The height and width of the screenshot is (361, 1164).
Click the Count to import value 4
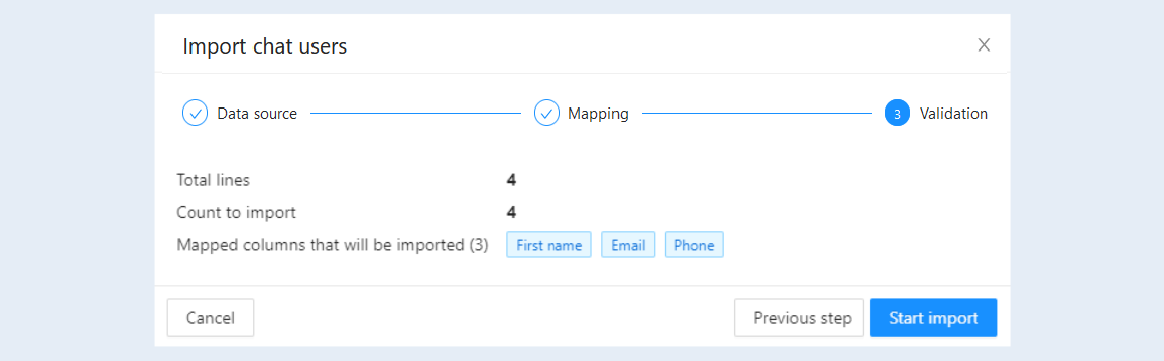tap(511, 212)
